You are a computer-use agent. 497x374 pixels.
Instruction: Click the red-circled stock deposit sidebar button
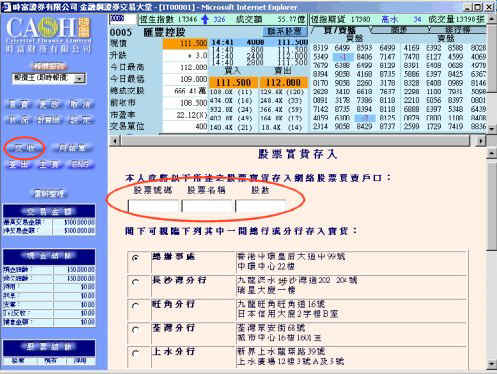pyautogui.click(x=24, y=148)
